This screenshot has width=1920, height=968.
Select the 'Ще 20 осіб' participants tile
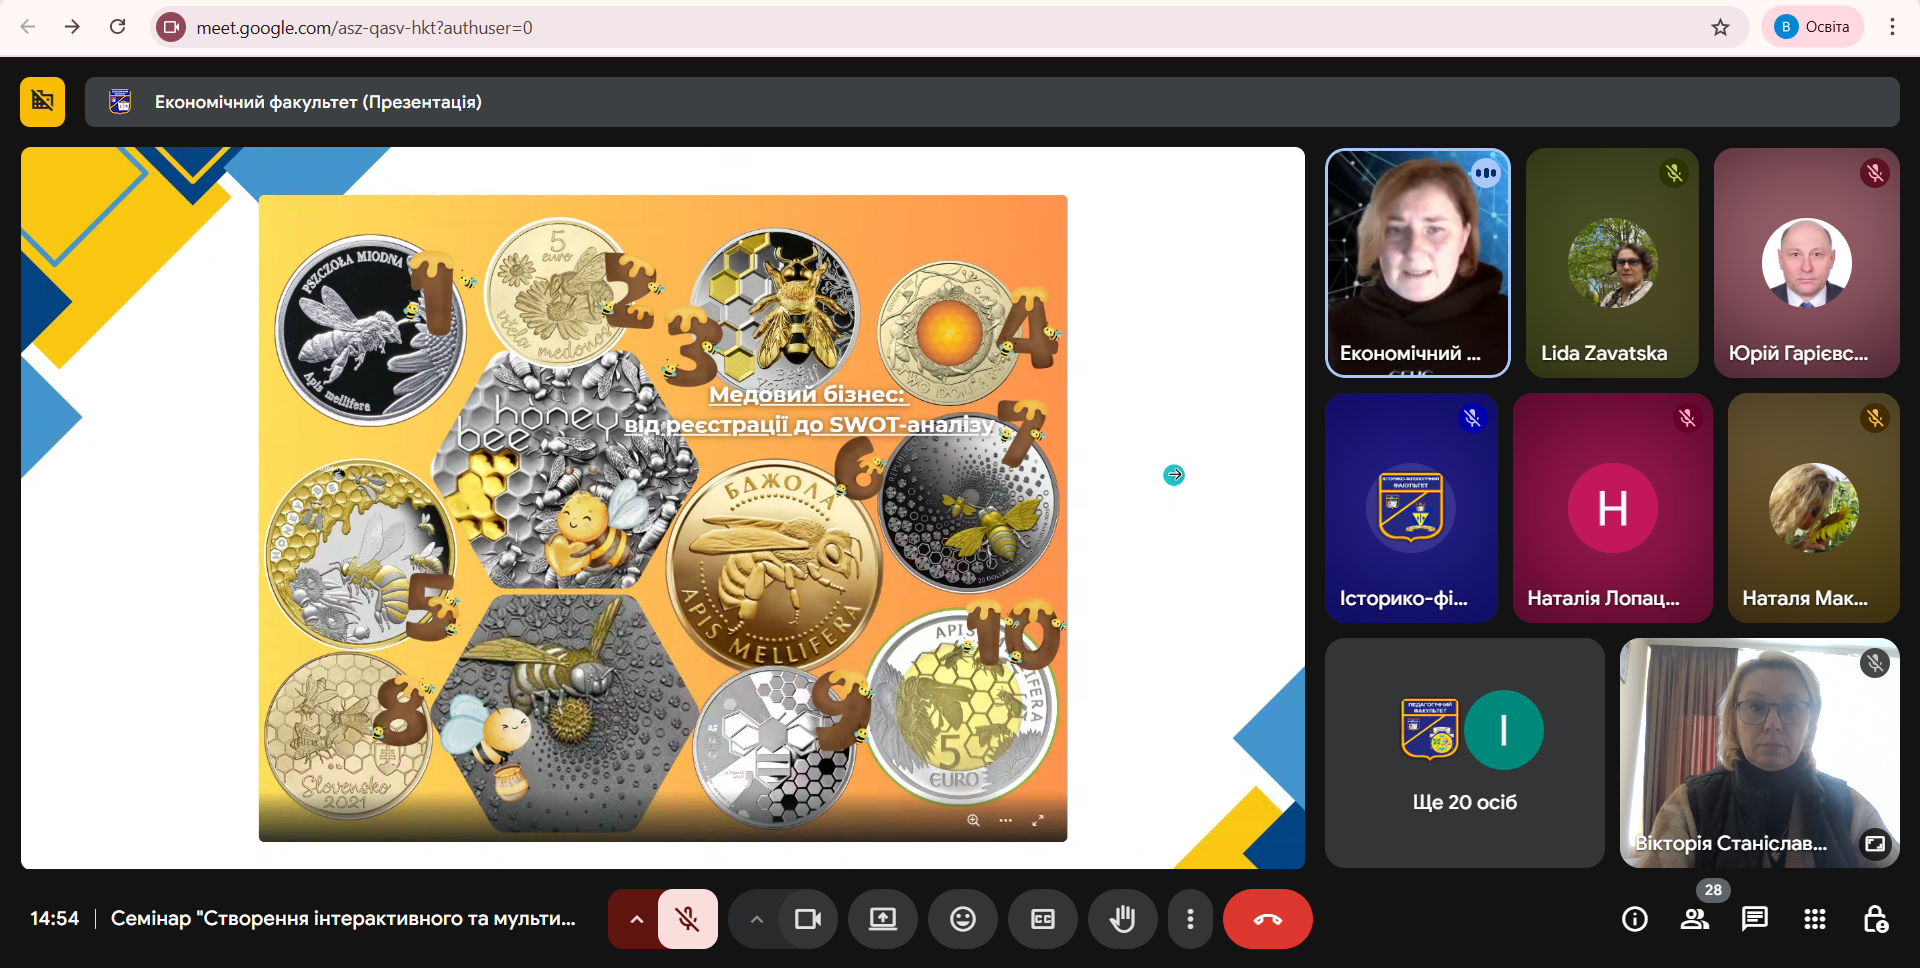click(x=1464, y=753)
